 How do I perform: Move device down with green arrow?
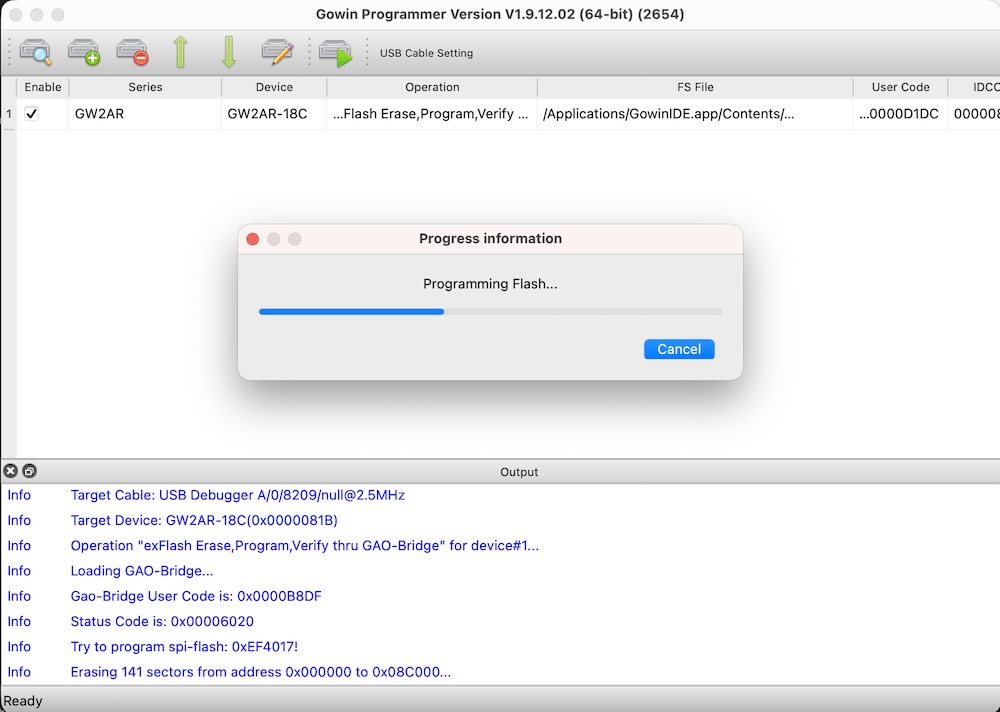(x=228, y=52)
